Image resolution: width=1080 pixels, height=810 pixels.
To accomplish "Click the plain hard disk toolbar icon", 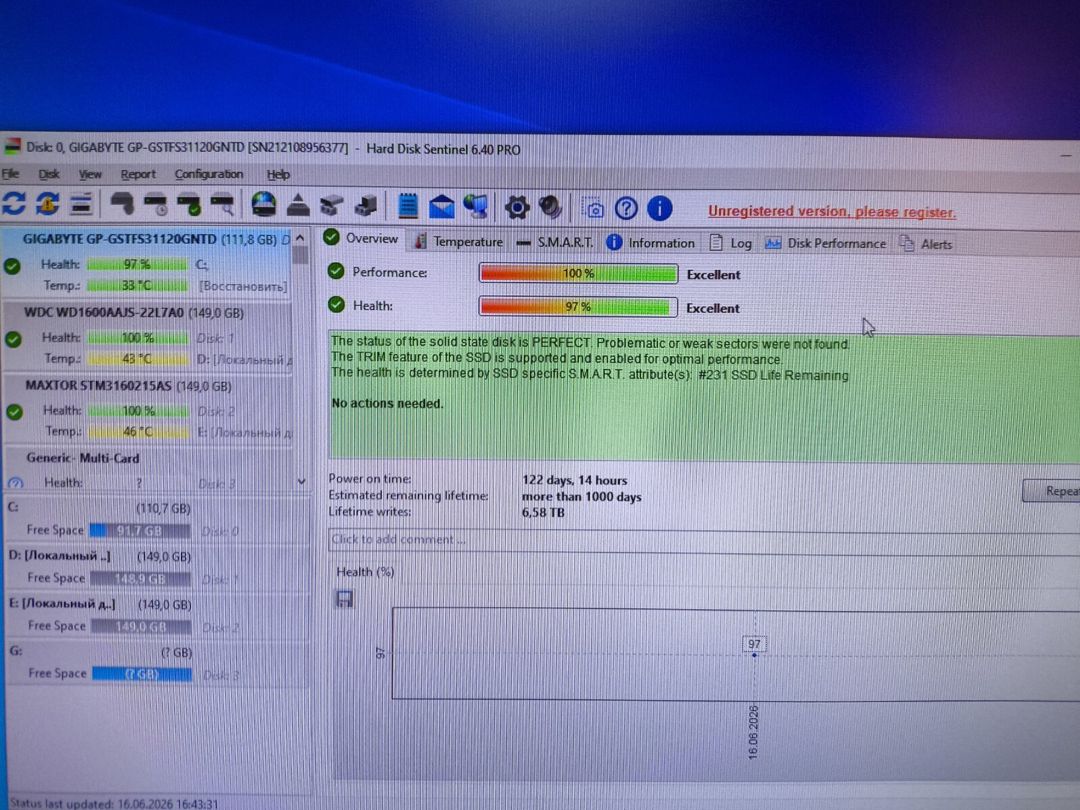I will (x=122, y=204).
